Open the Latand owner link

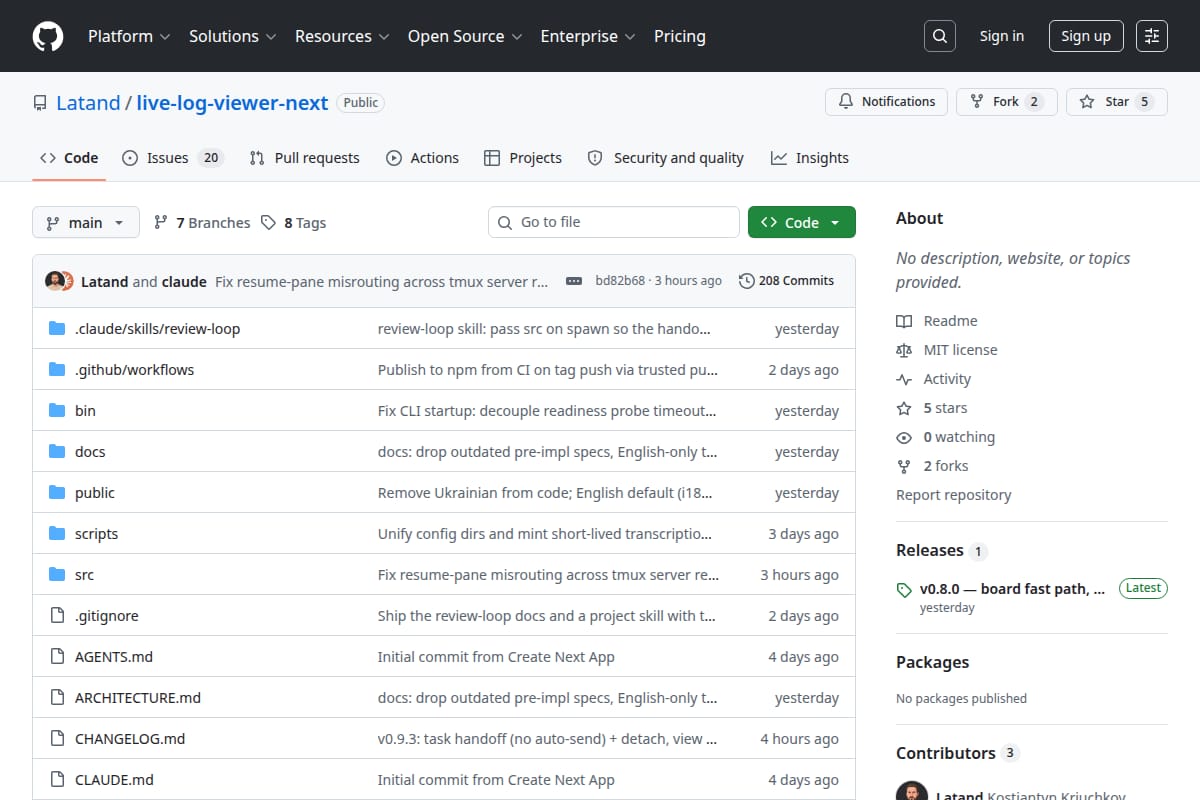coord(88,102)
